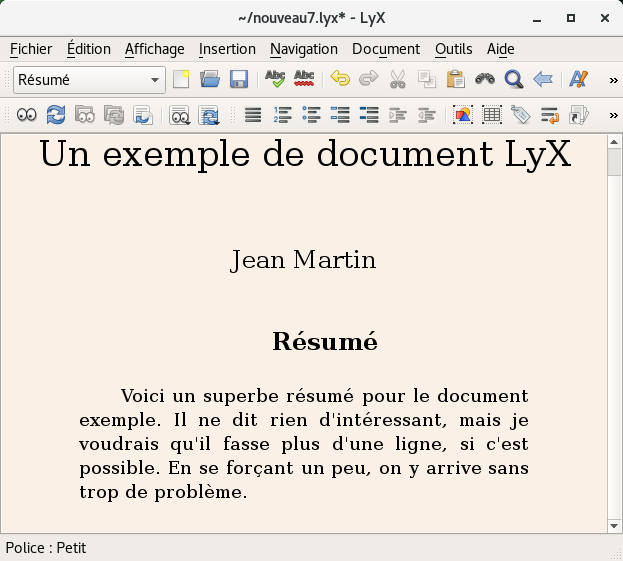Insert cross-reference icon
The width and height of the screenshot is (623, 561).
[x=550, y=115]
